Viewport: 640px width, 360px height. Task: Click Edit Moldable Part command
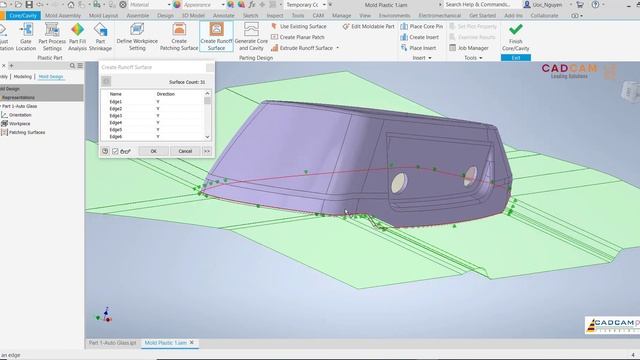click(x=369, y=26)
